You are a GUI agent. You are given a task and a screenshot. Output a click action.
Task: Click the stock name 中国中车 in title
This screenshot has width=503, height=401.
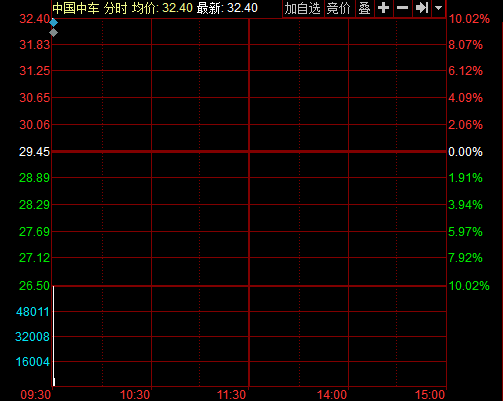point(76,8)
